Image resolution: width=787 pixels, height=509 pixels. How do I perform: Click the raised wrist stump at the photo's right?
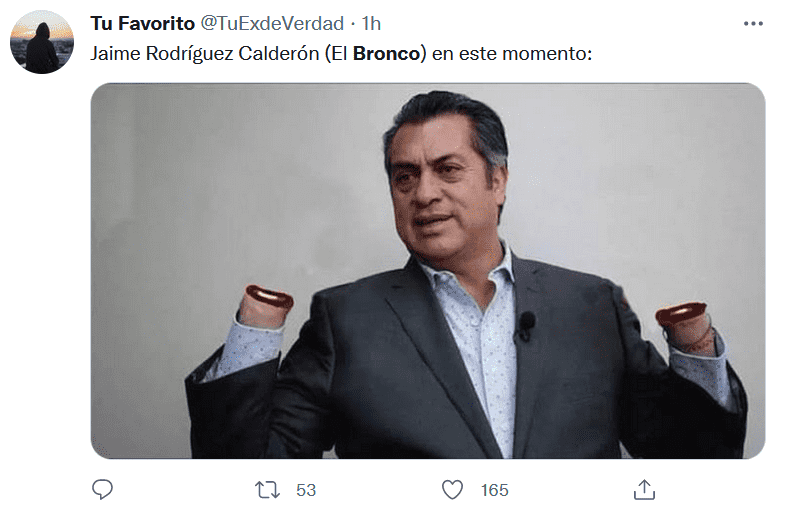click(684, 324)
